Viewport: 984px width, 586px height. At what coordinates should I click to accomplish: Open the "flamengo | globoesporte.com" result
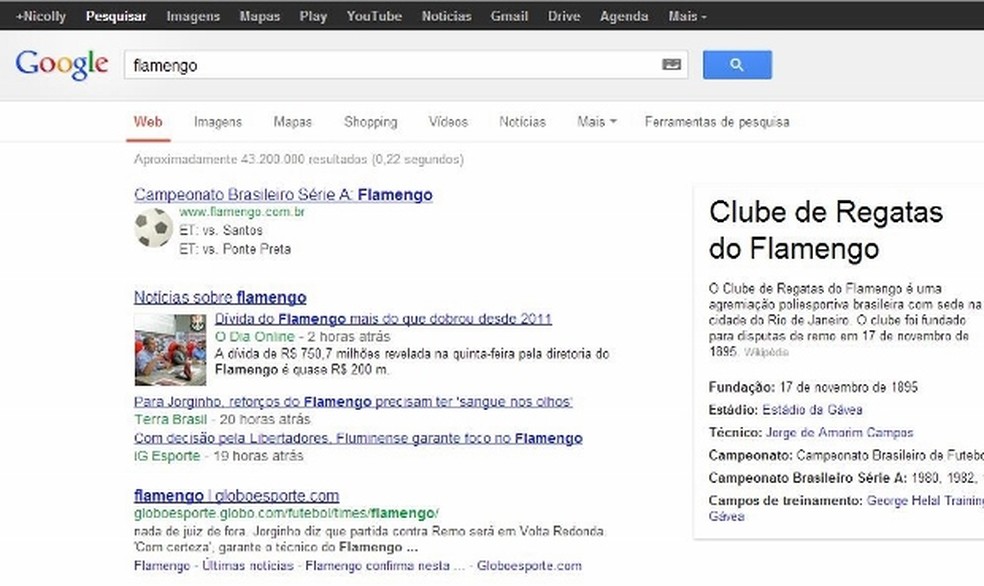click(x=236, y=495)
